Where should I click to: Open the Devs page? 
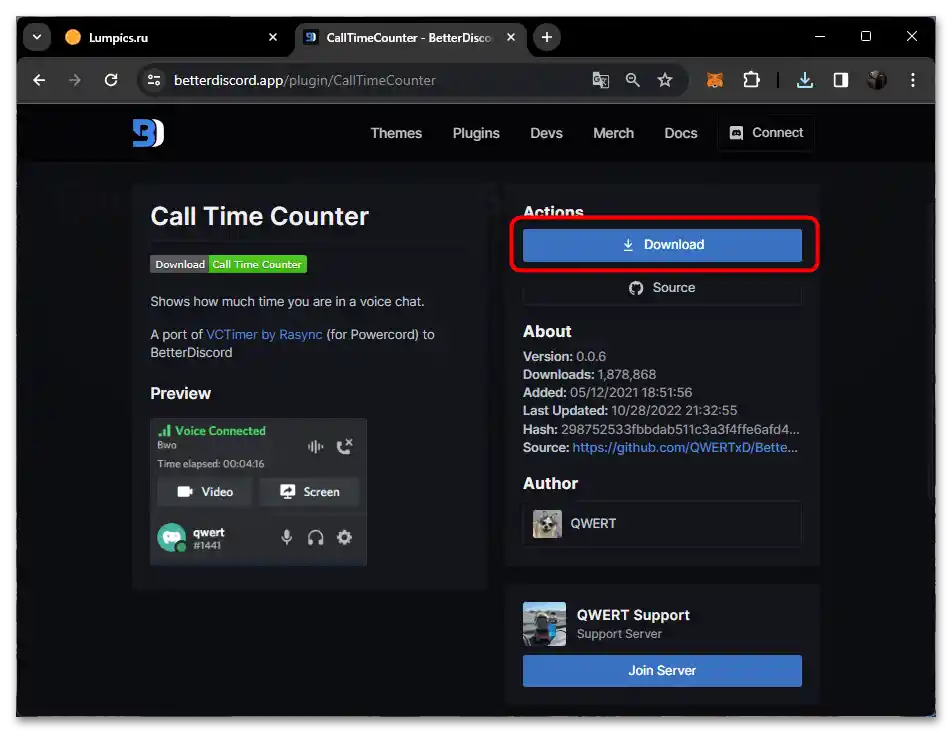point(546,133)
